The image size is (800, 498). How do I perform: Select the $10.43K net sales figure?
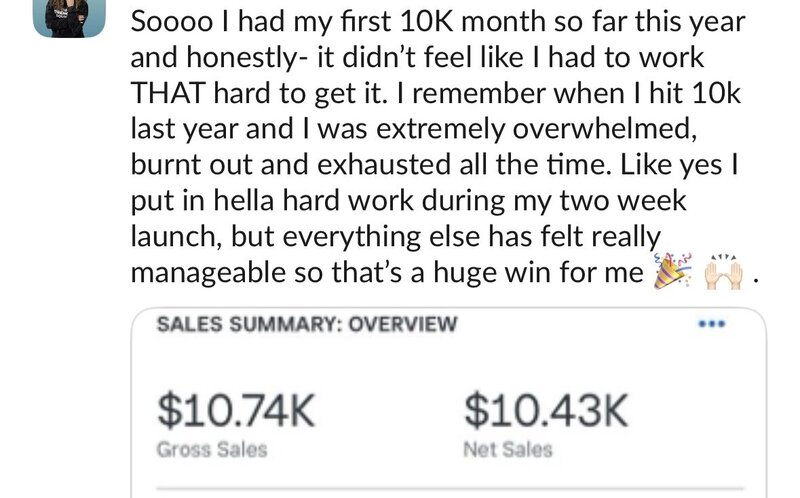tap(545, 411)
